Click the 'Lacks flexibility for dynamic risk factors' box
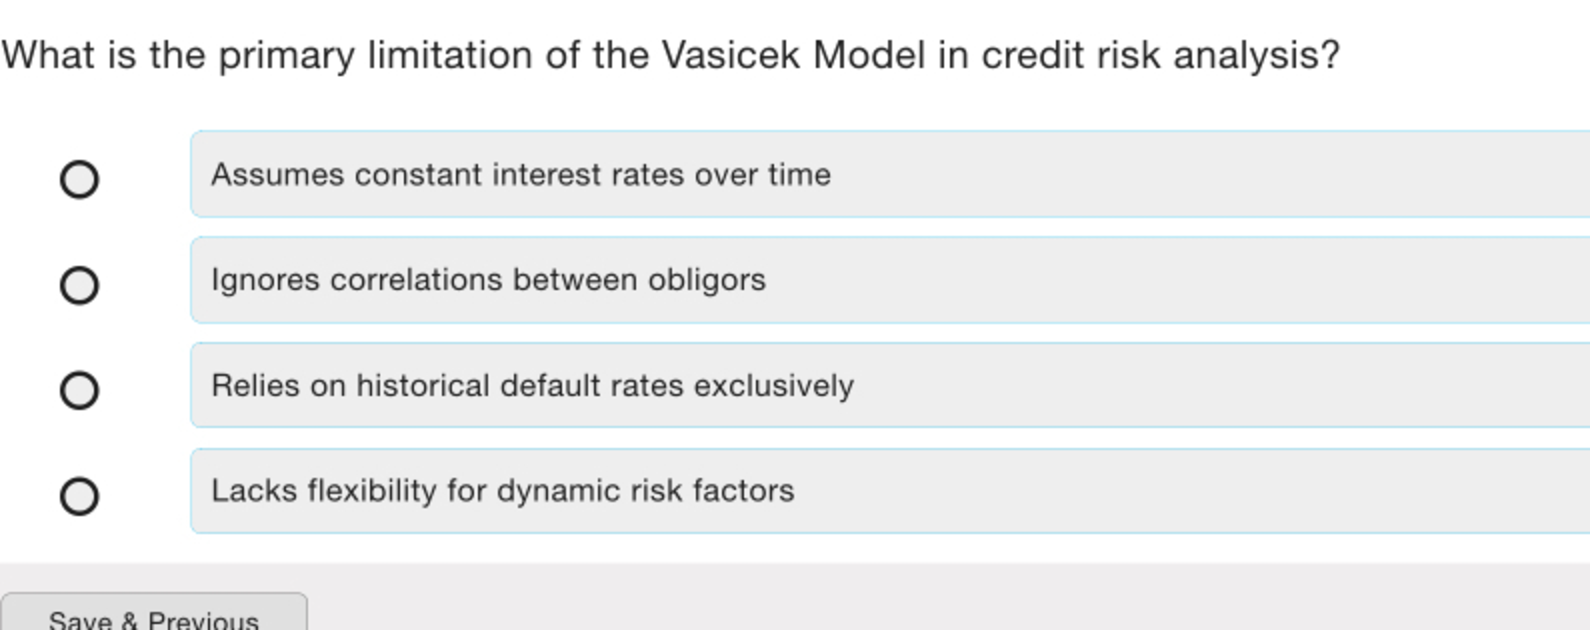The width and height of the screenshot is (1590, 630). pos(890,491)
